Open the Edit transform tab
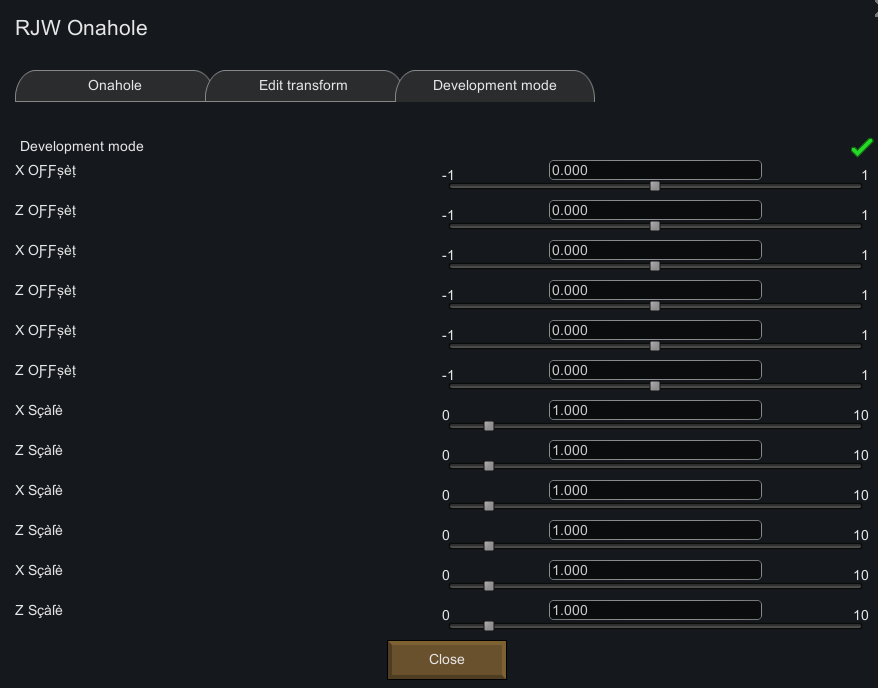Viewport: 878px width, 688px height. [x=302, y=85]
